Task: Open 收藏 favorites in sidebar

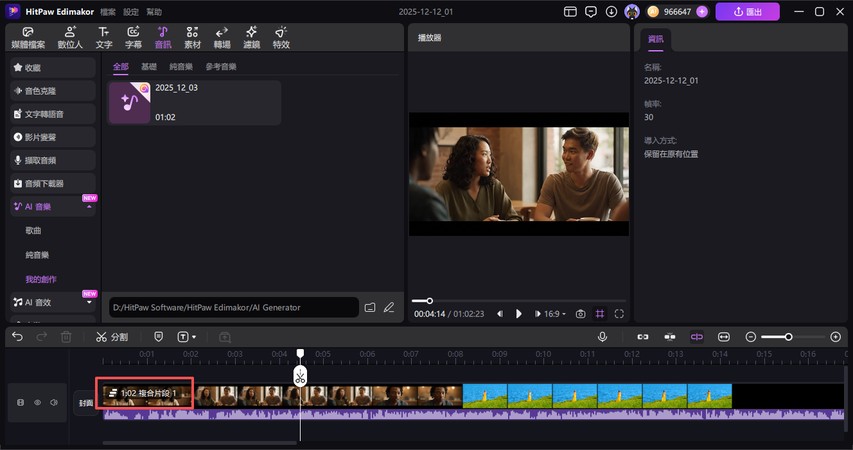Action: (53, 67)
